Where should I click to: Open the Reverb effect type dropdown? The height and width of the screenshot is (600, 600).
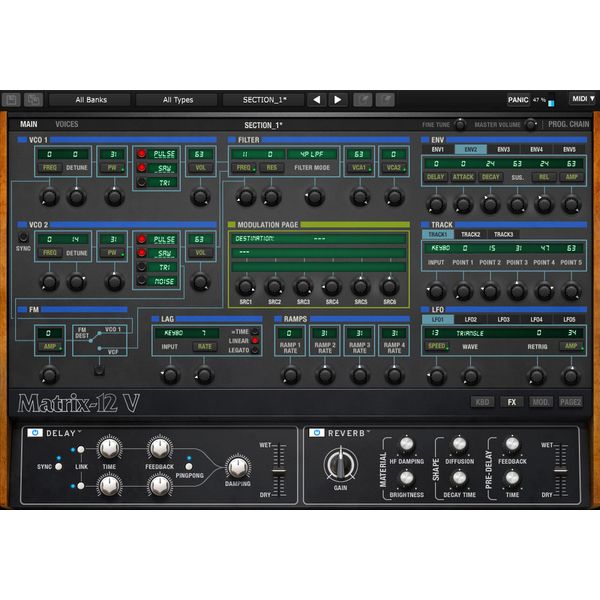[x=348, y=433]
